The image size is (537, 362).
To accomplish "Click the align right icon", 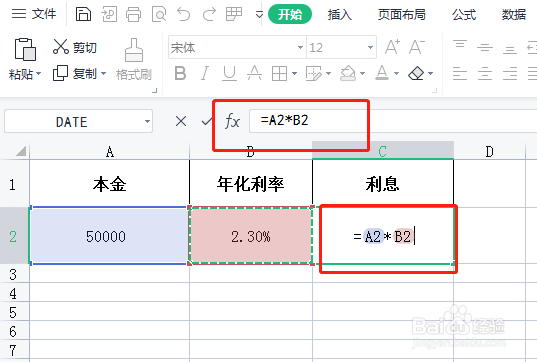I will coord(510,73).
